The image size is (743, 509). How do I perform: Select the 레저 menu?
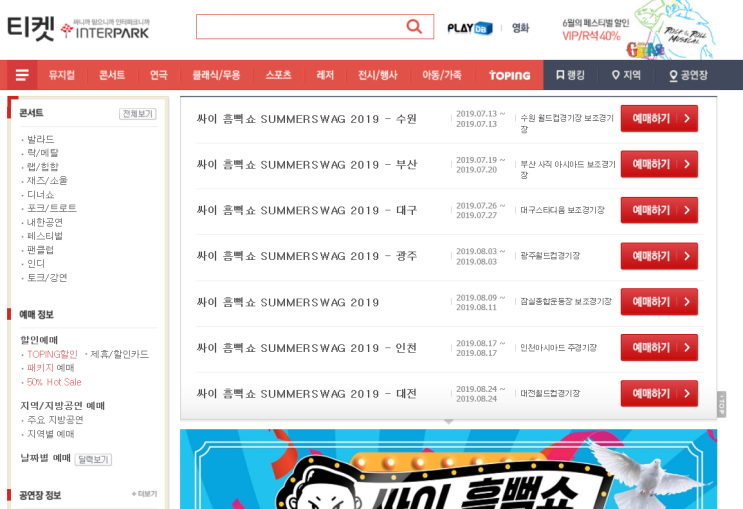coord(325,75)
